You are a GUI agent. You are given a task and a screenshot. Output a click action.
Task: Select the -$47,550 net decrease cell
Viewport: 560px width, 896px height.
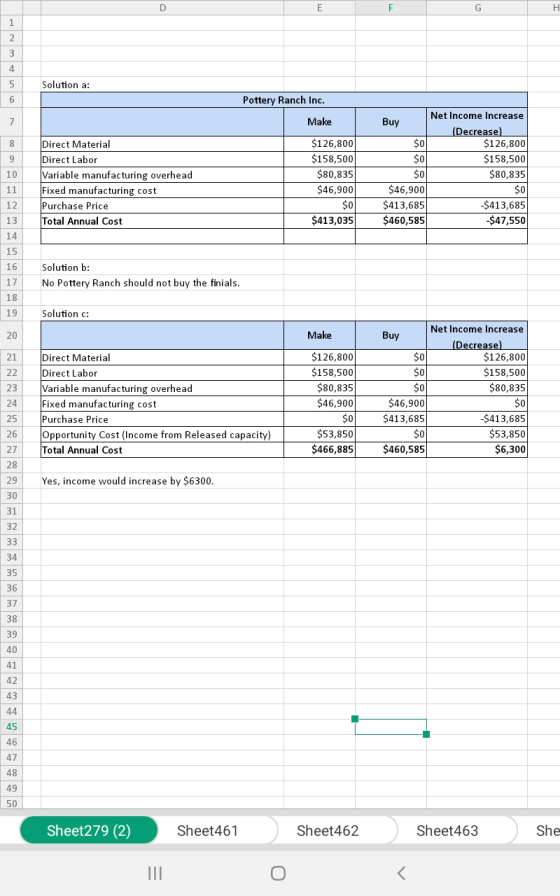[477, 221]
